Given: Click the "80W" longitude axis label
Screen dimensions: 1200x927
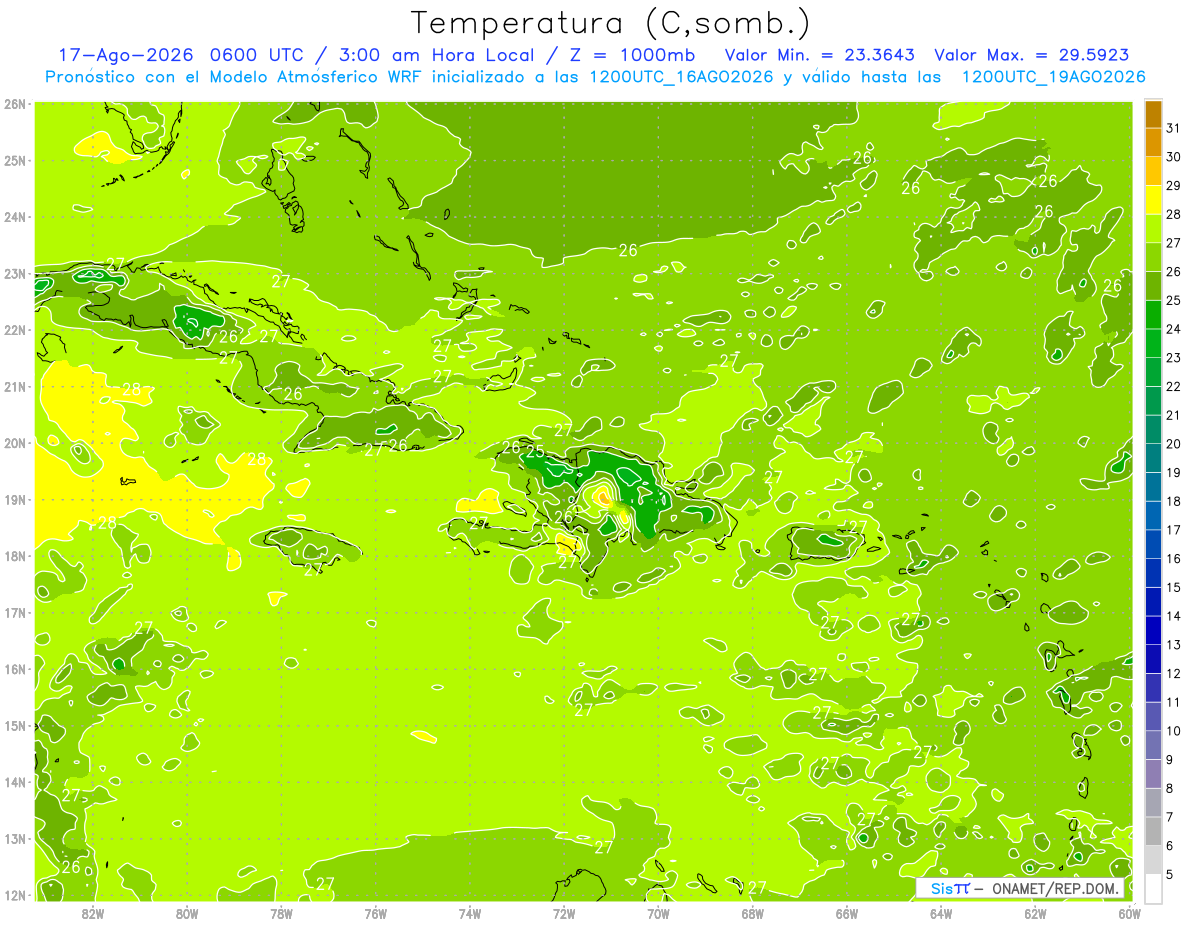Looking at the screenshot, I should click(x=187, y=913).
